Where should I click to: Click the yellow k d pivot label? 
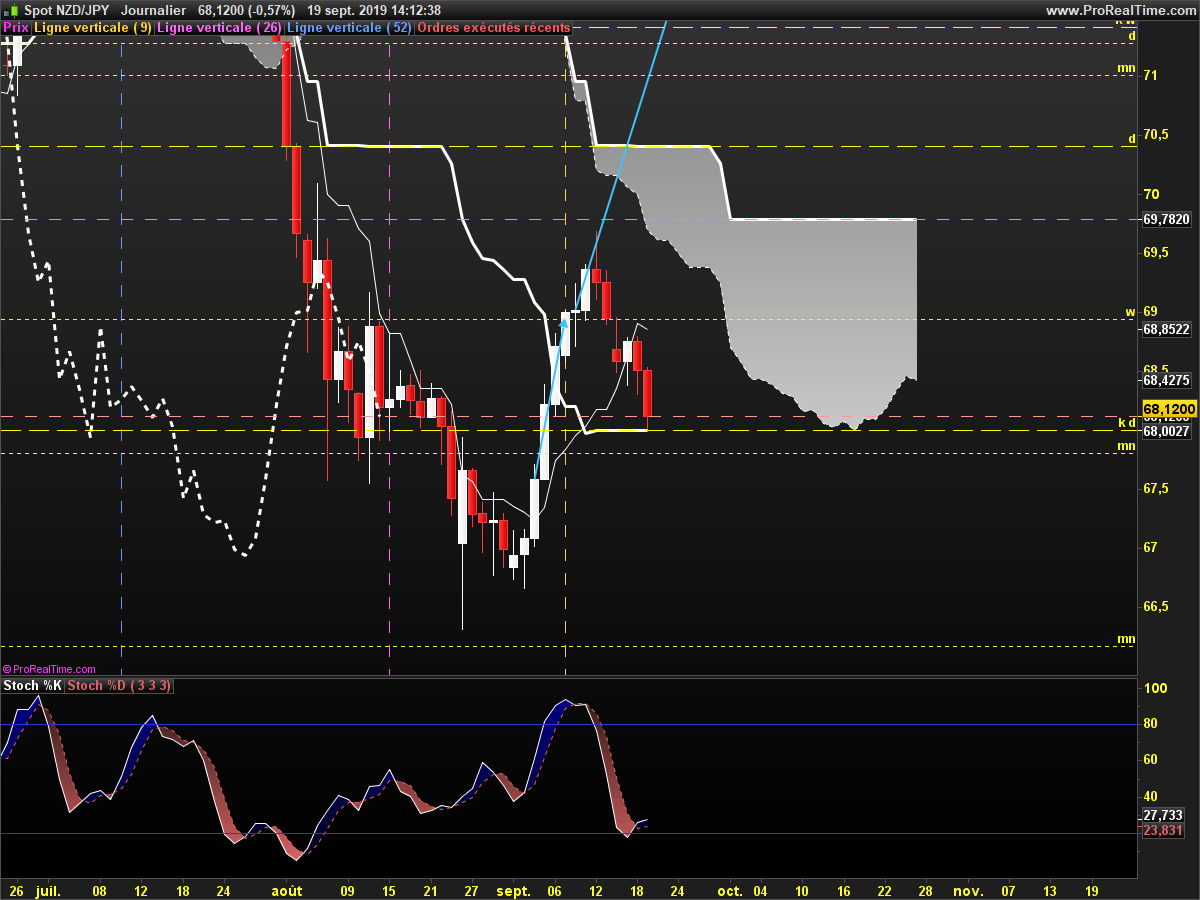coord(1126,422)
